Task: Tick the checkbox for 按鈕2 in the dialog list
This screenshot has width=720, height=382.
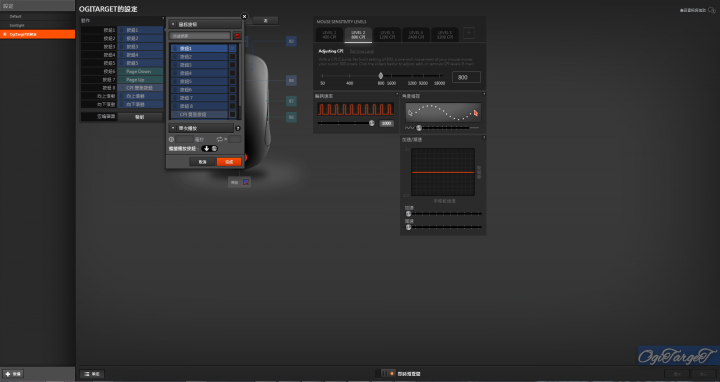Action: coord(232,56)
